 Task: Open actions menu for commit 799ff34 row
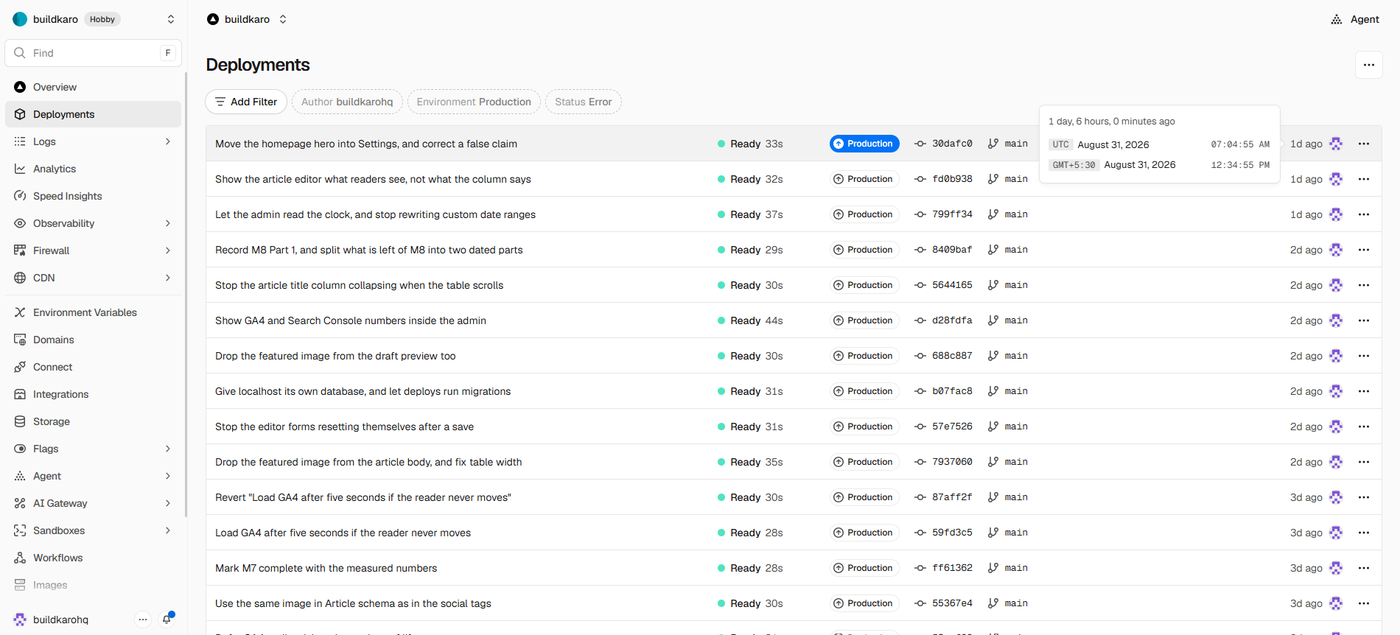click(1363, 214)
